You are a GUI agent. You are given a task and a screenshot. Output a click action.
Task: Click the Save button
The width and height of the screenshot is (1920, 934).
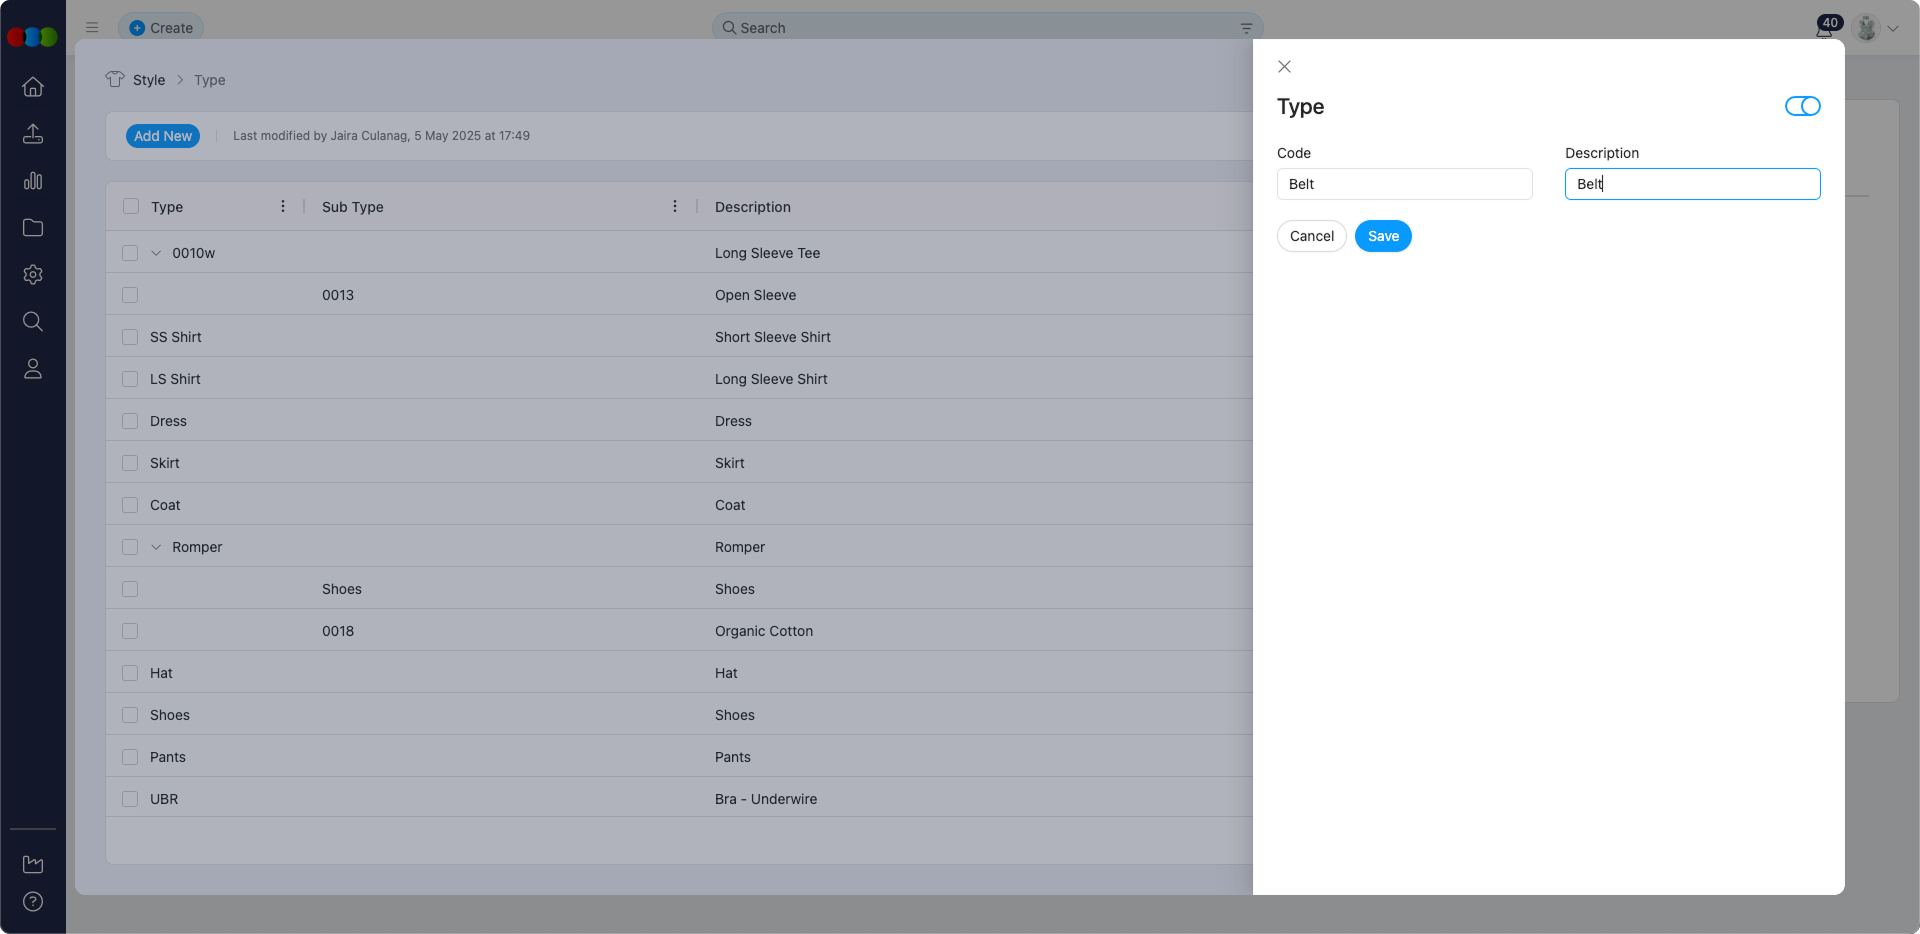click(1383, 236)
